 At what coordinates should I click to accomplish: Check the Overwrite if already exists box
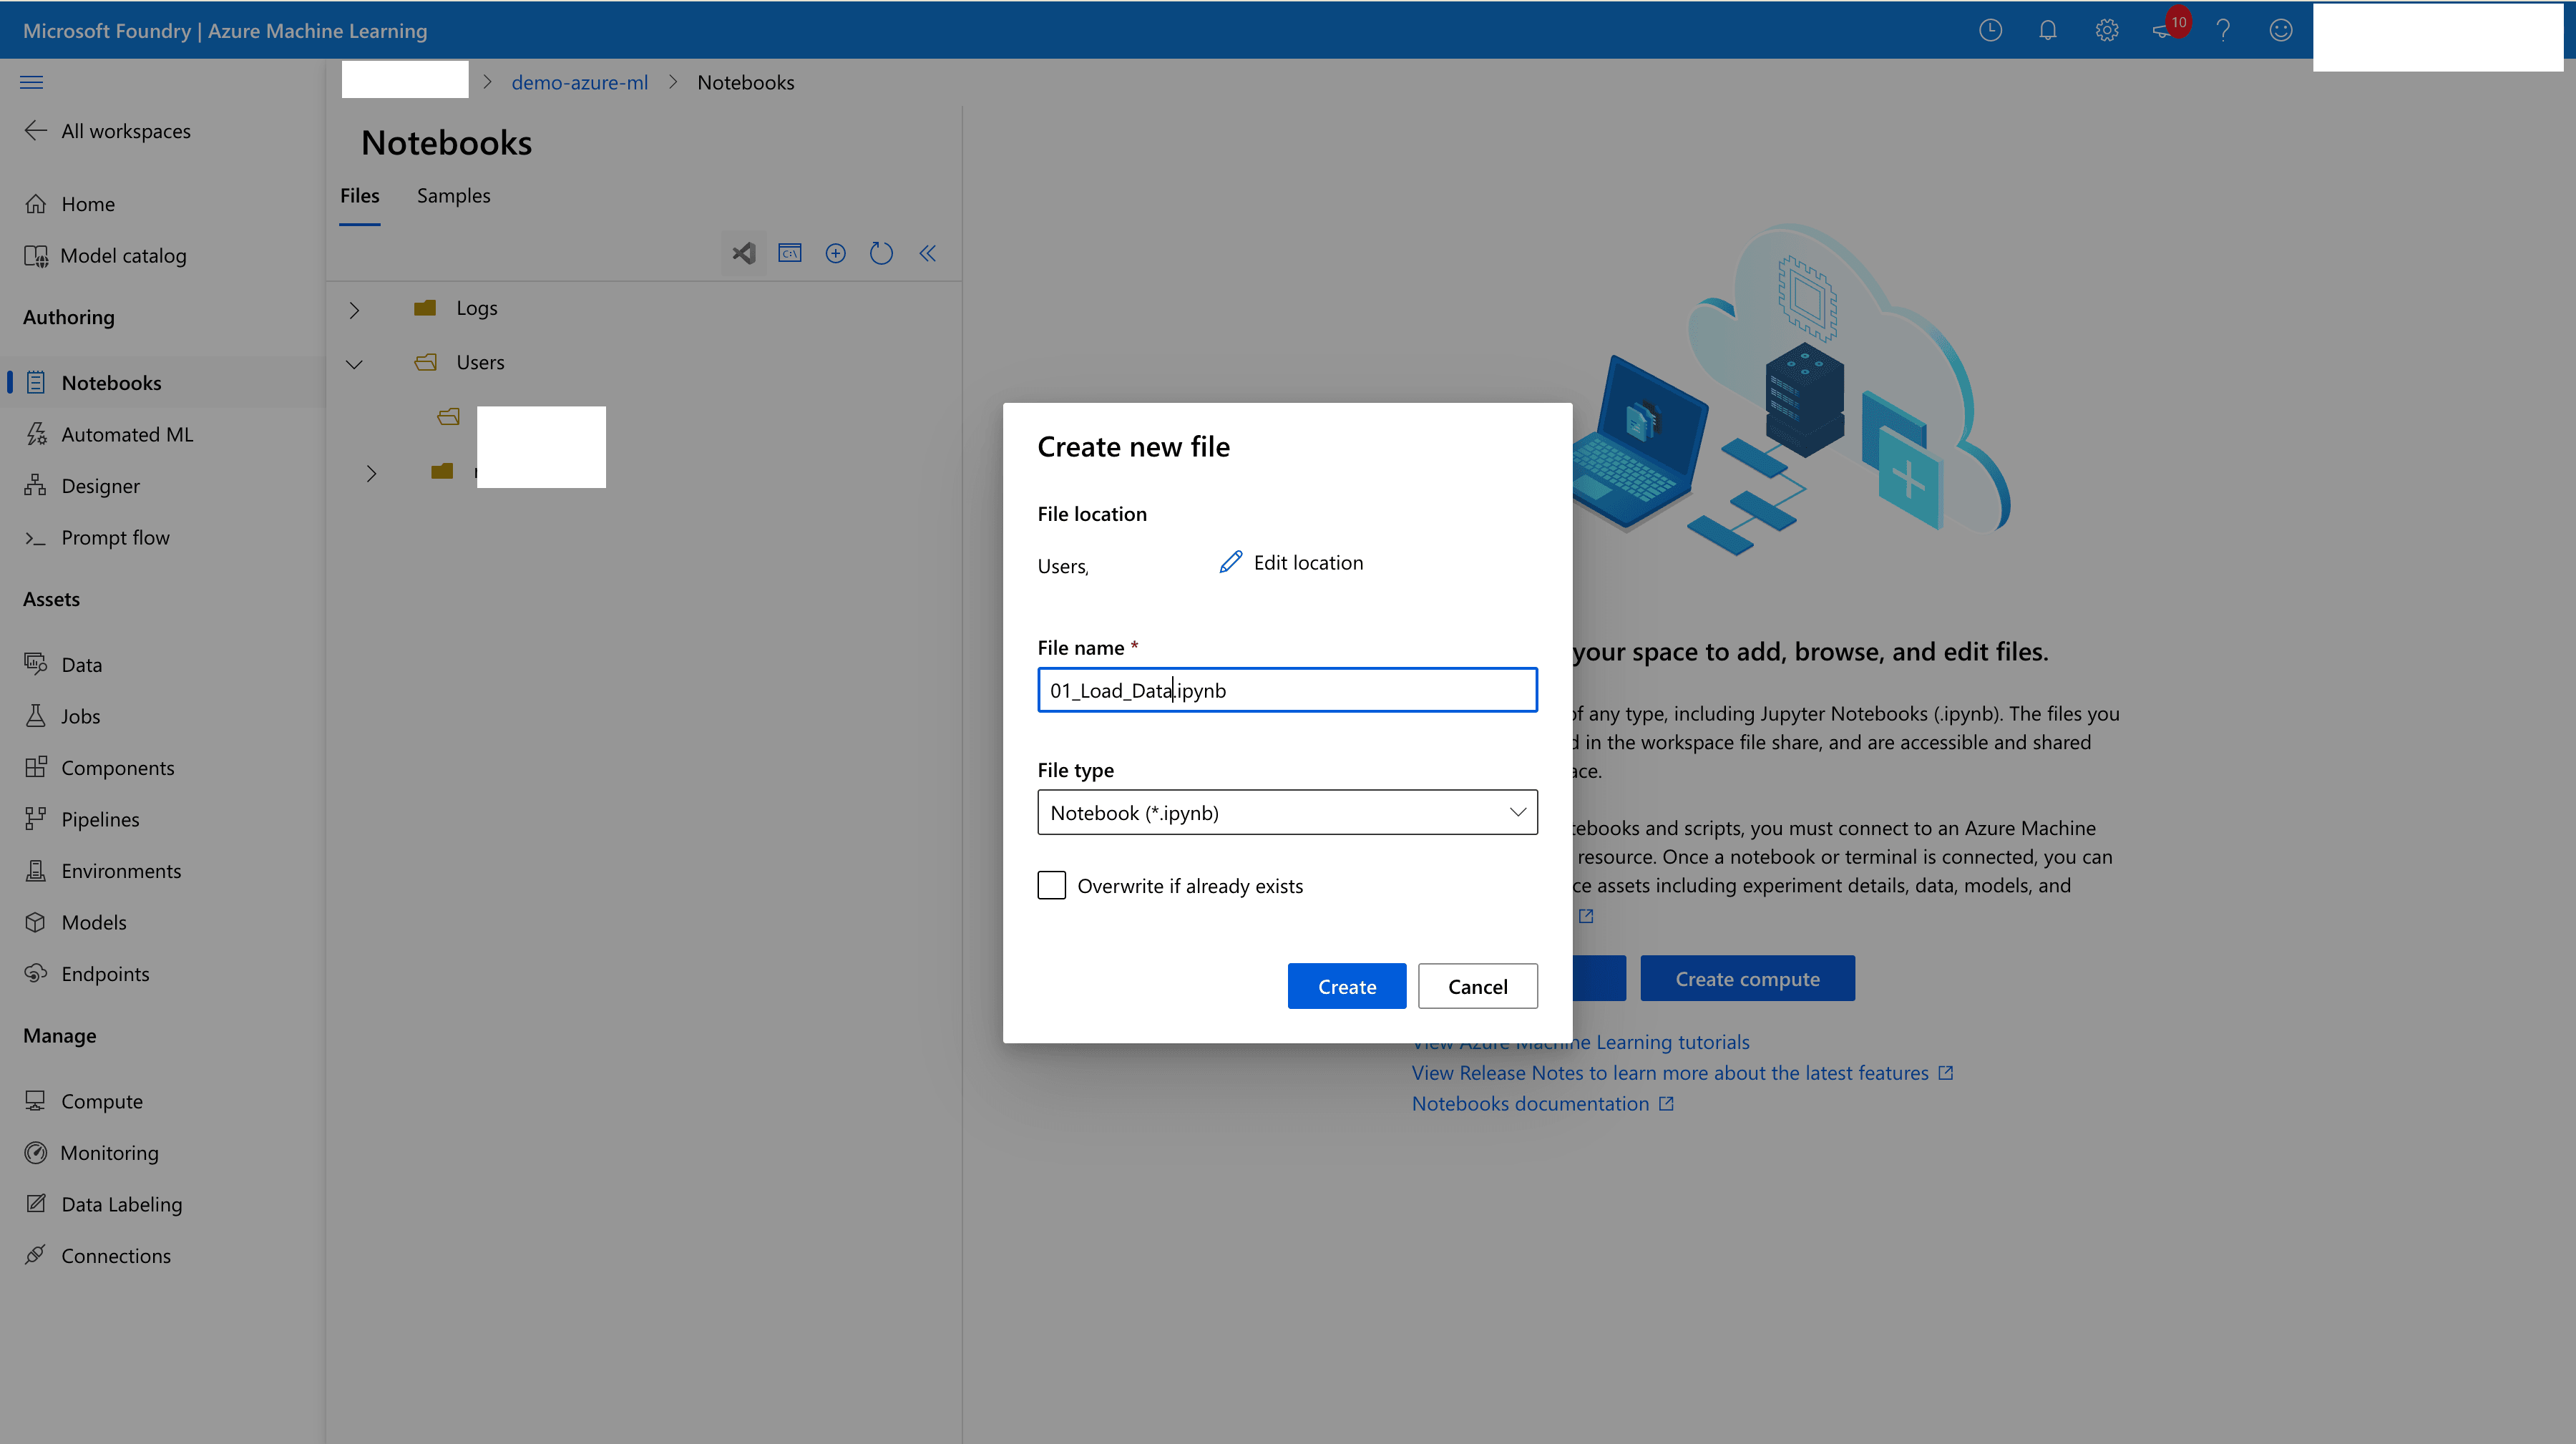pos(1051,885)
